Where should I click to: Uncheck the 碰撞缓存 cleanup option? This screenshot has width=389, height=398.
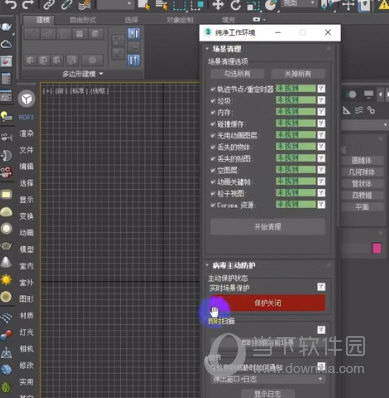(x=213, y=124)
